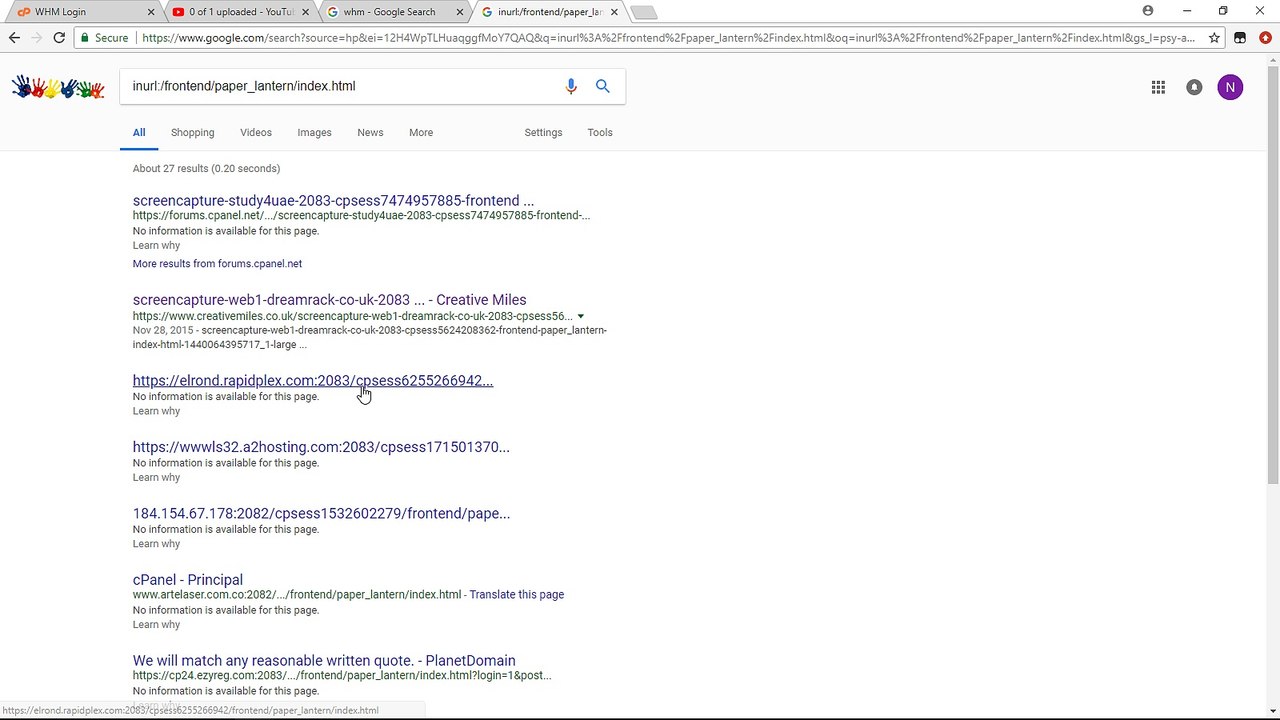Click the cp24.ezyreg.com:2083 green URL
The width and height of the screenshot is (1280, 720).
click(342, 676)
